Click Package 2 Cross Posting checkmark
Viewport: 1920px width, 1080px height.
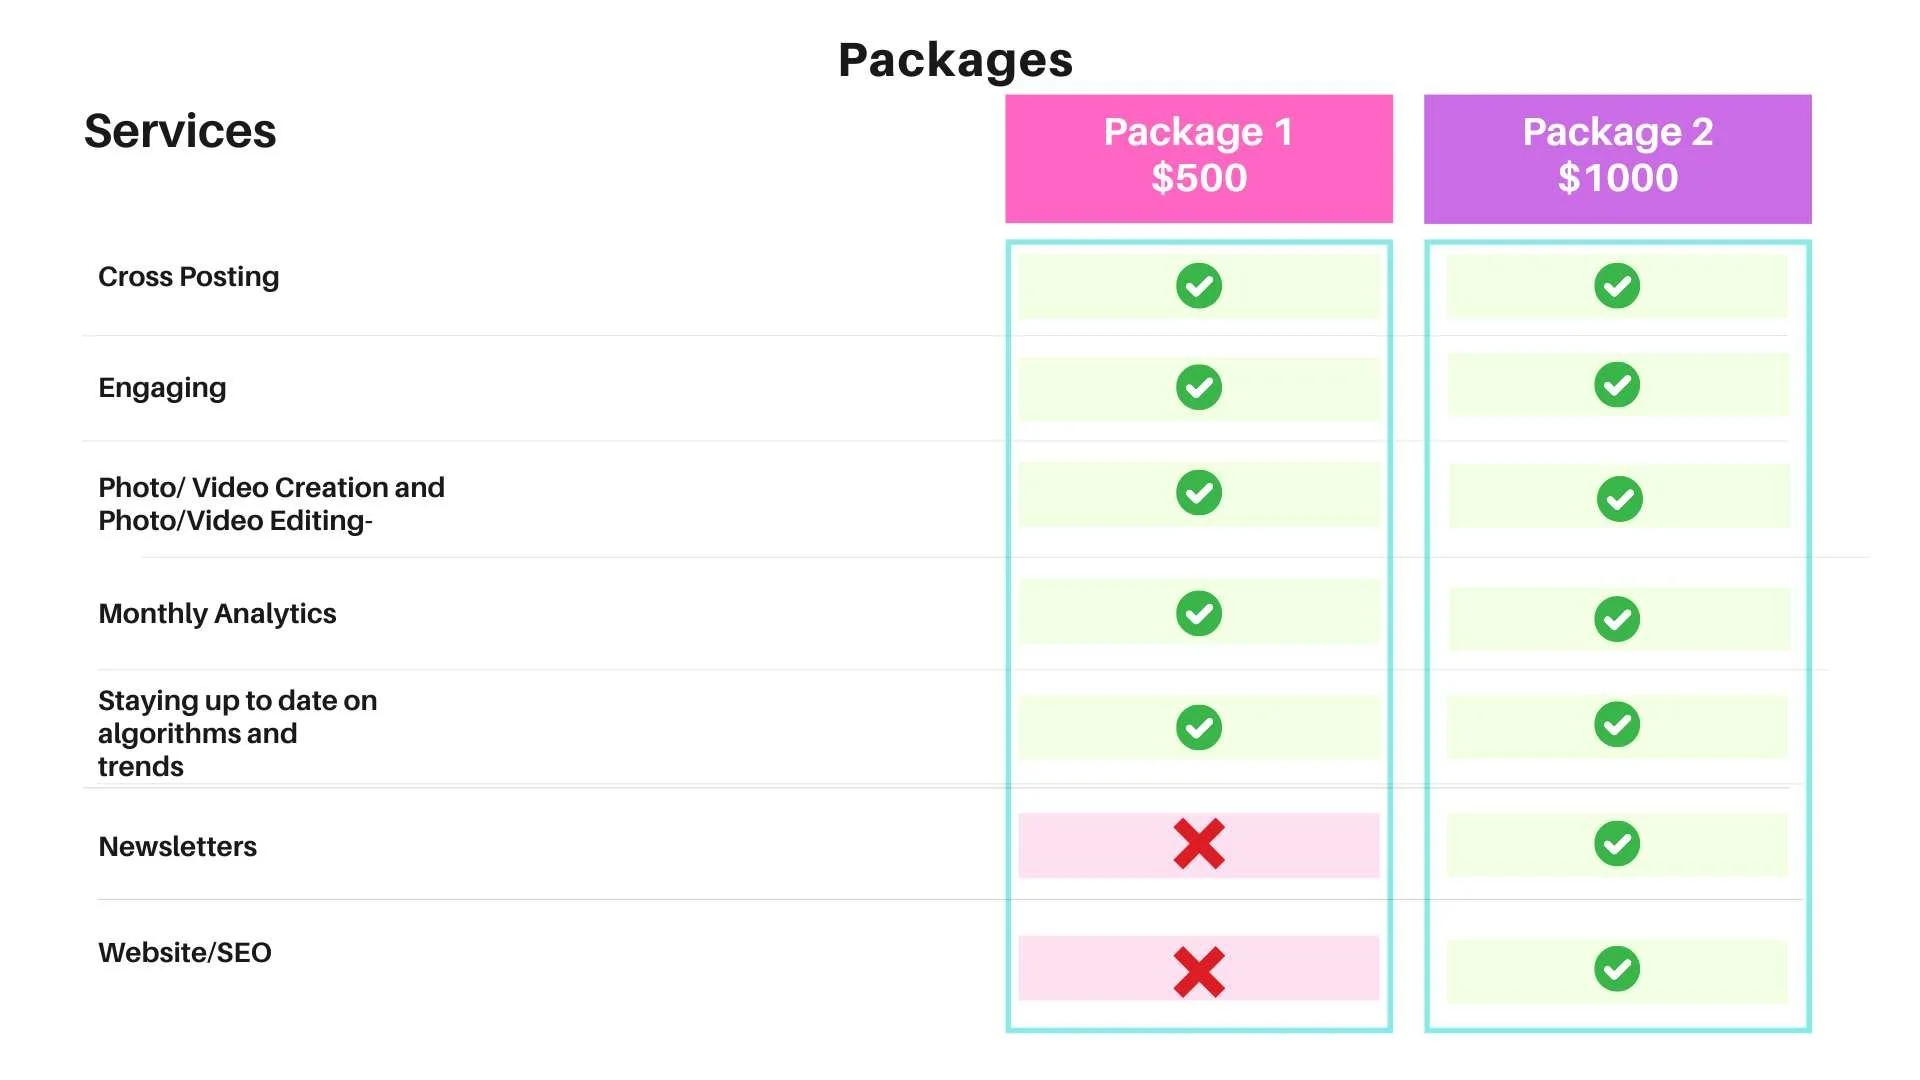coord(1616,286)
